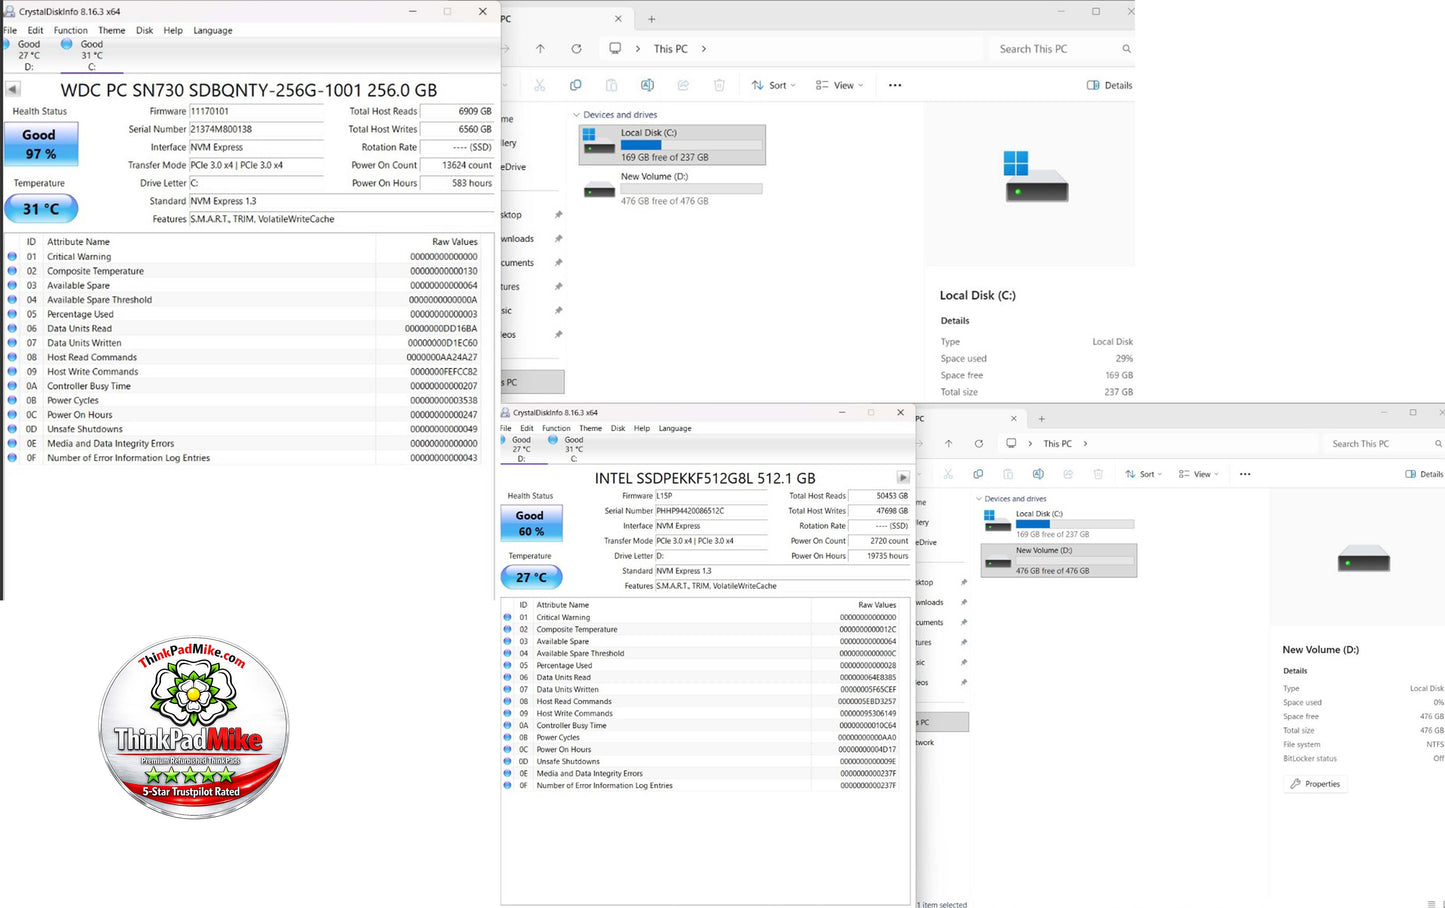
Task: Click chevron after This PC in Explorer with Local Disk selected
Action: (704, 48)
